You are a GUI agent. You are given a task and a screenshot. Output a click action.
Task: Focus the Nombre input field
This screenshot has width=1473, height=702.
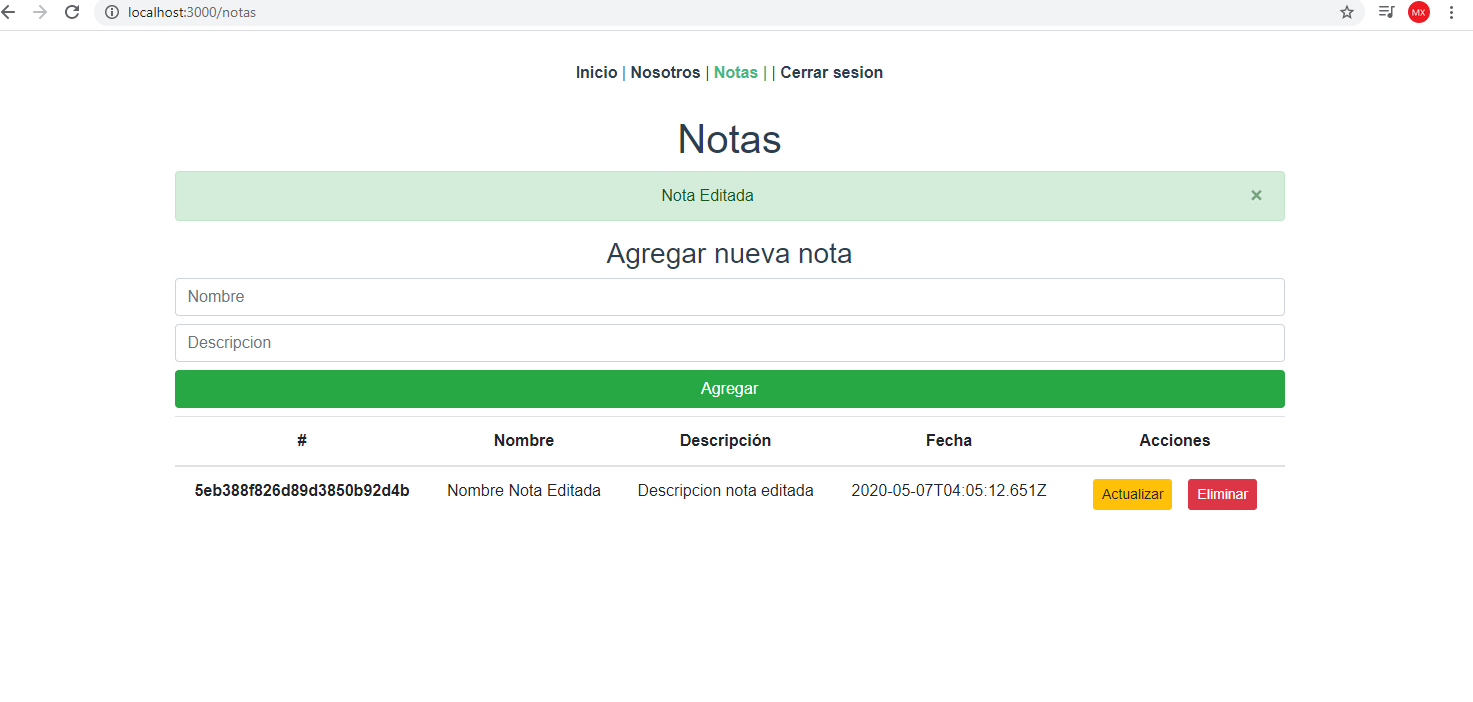729,296
